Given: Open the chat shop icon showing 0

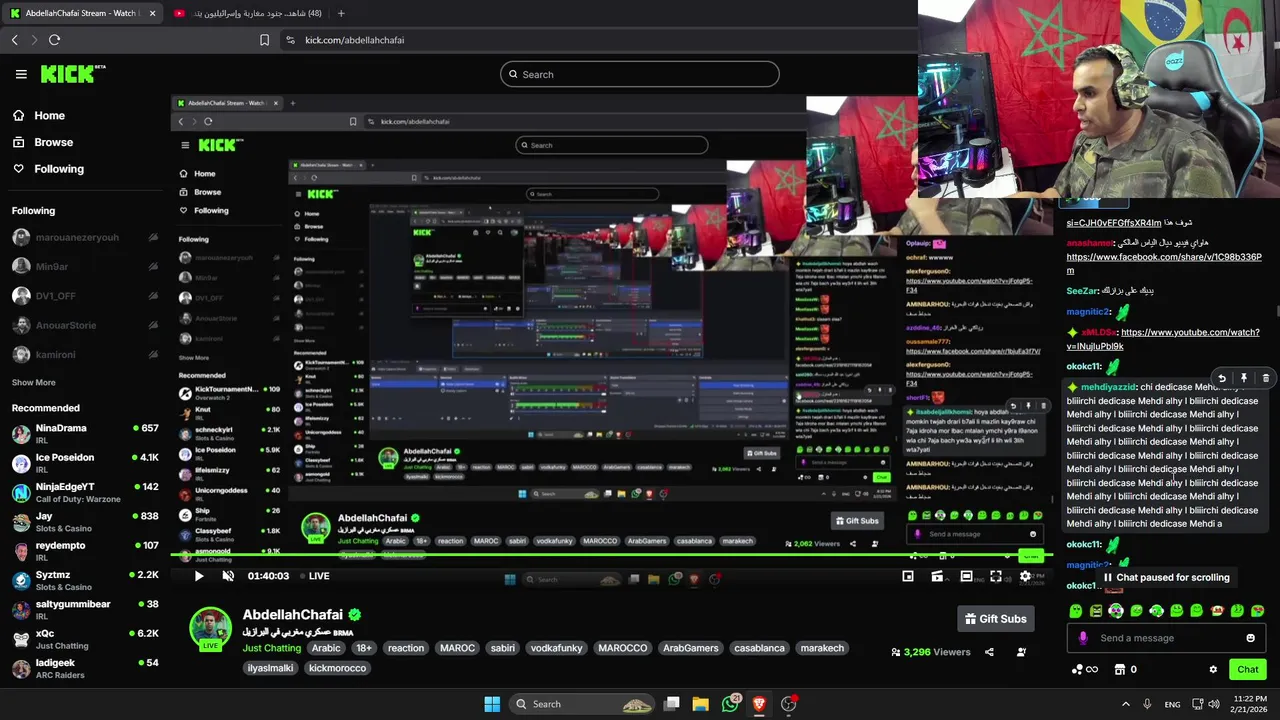Looking at the screenshot, I should click(x=1126, y=669).
